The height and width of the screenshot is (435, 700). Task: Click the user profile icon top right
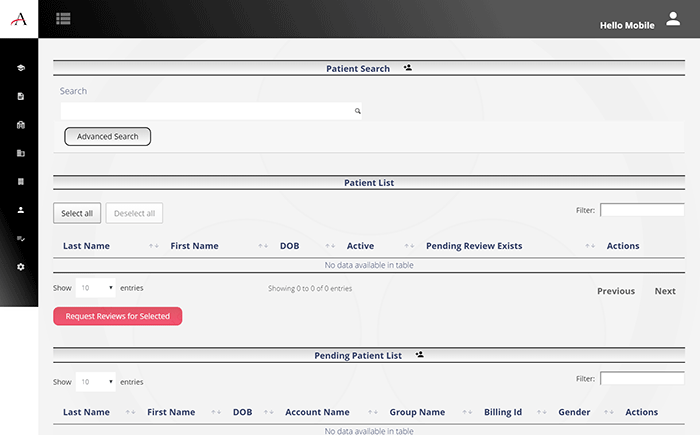pos(673,19)
